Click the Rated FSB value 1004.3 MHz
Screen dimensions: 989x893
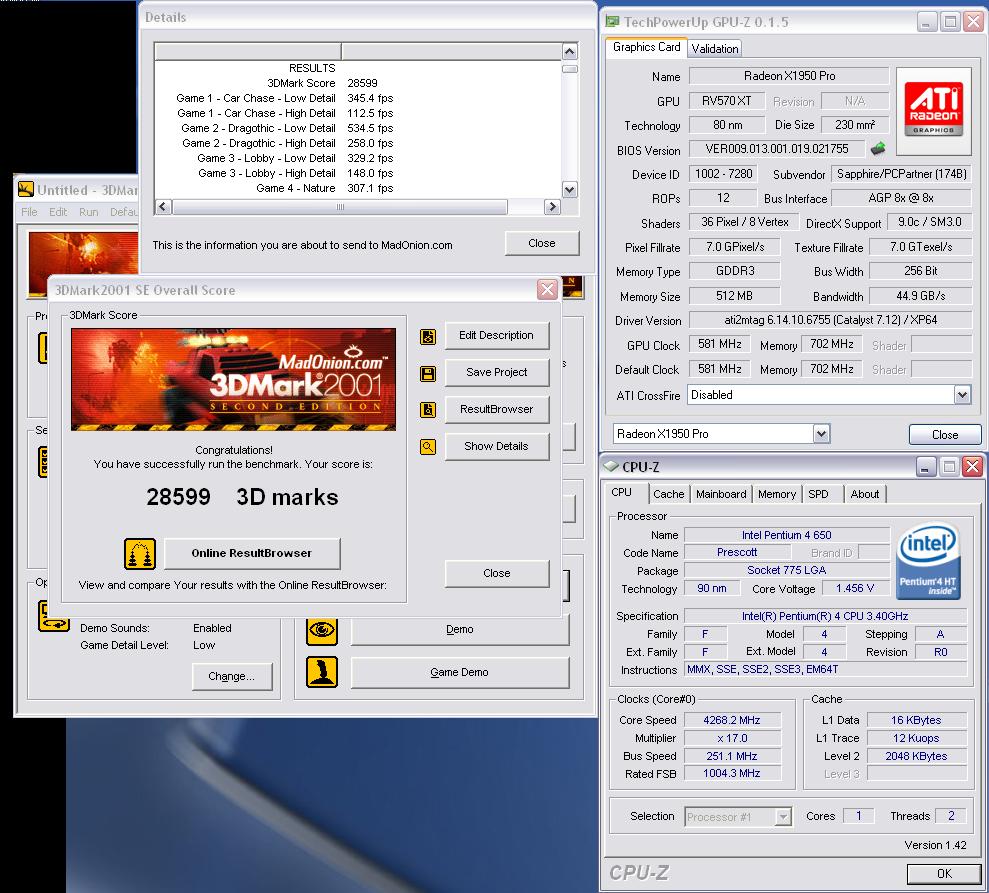(x=732, y=773)
